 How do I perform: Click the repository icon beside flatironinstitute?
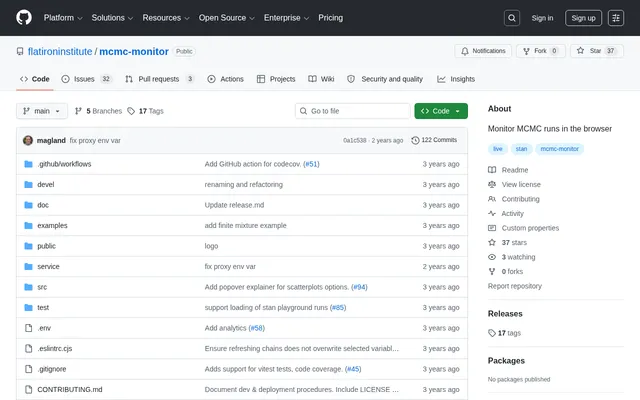click(20, 51)
